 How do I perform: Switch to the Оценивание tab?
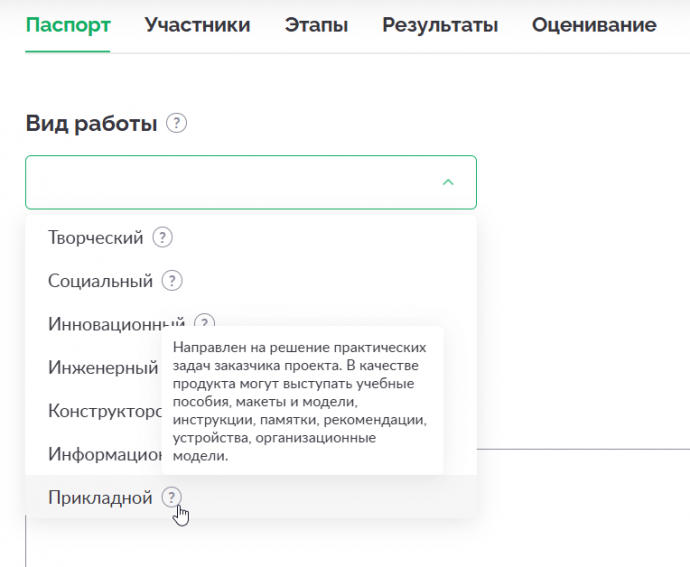[x=594, y=25]
